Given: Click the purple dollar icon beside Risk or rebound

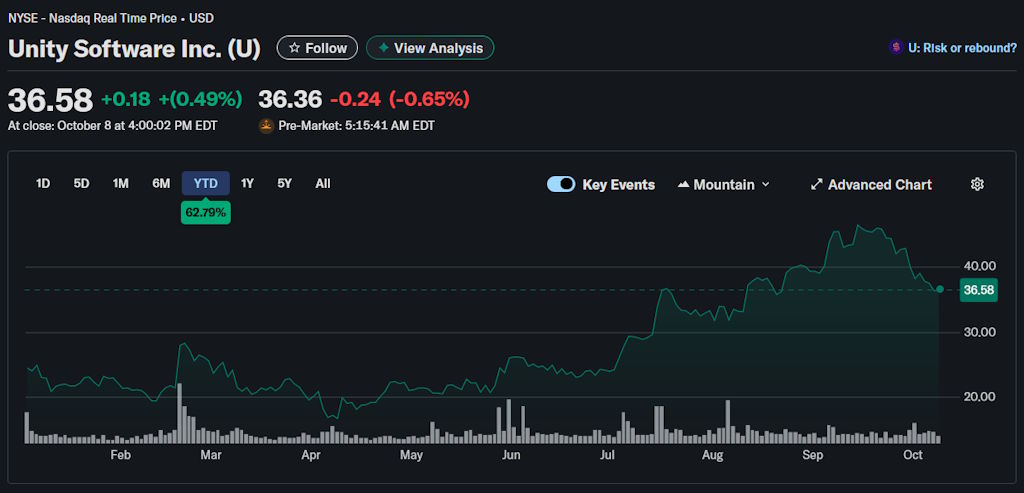Looking at the screenshot, I should click(x=895, y=48).
